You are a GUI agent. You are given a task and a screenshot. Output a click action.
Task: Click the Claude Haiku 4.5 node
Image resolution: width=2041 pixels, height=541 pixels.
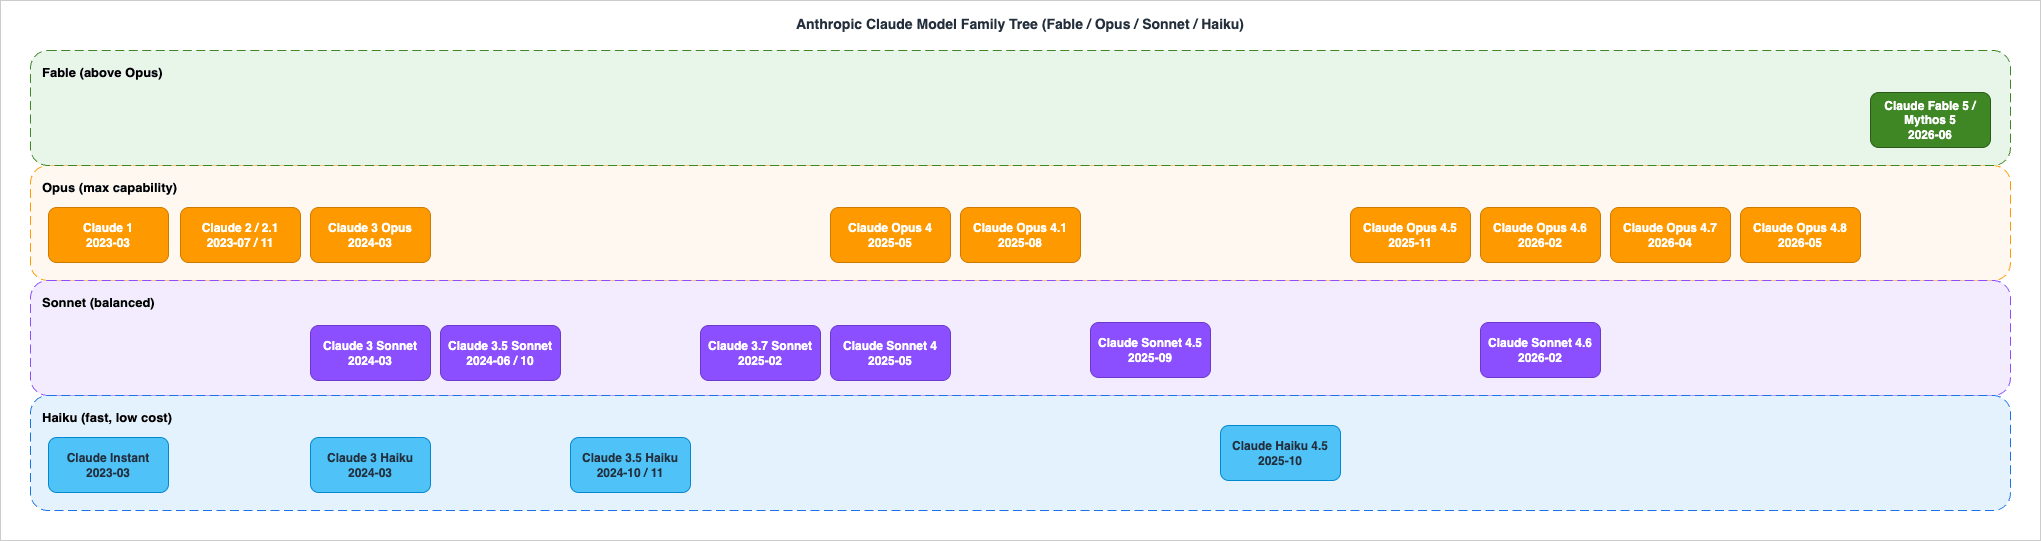click(1280, 453)
